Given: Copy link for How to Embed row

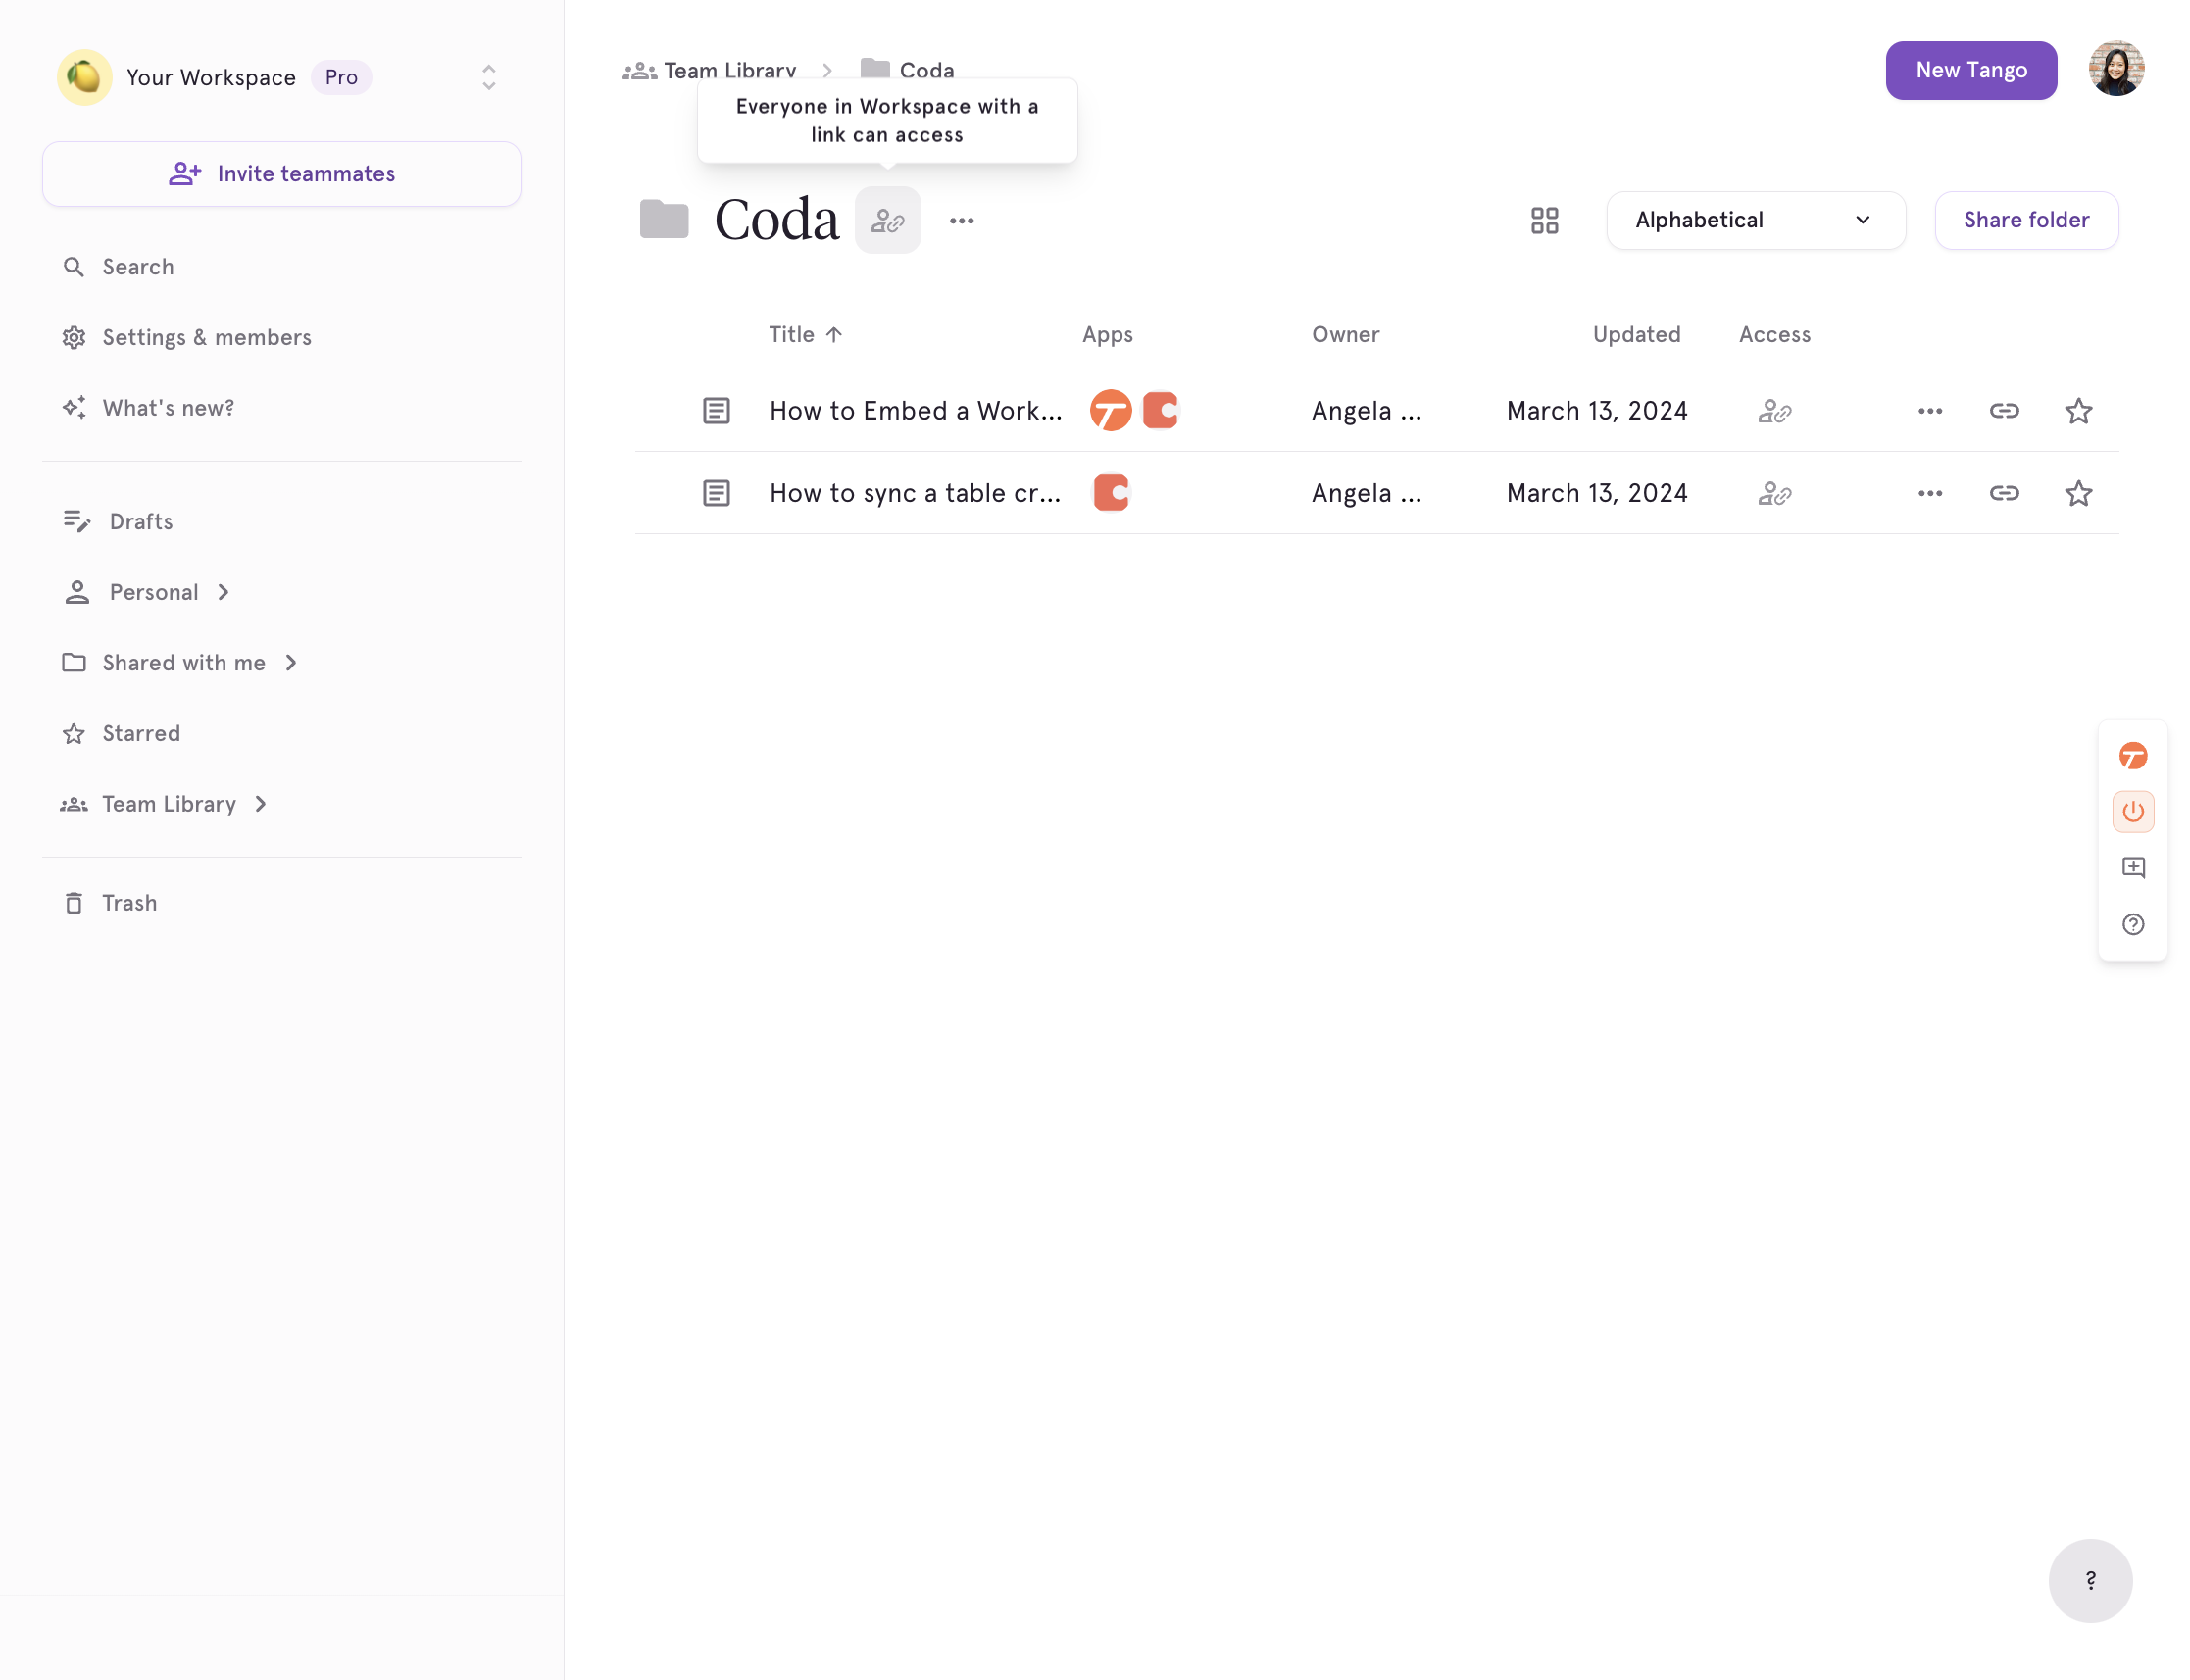Looking at the screenshot, I should [x=2003, y=411].
